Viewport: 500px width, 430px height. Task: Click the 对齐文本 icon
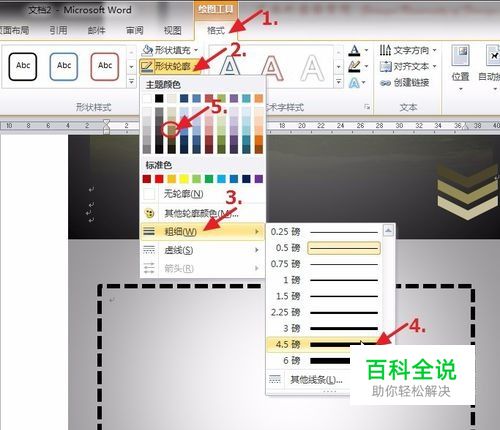[385, 66]
